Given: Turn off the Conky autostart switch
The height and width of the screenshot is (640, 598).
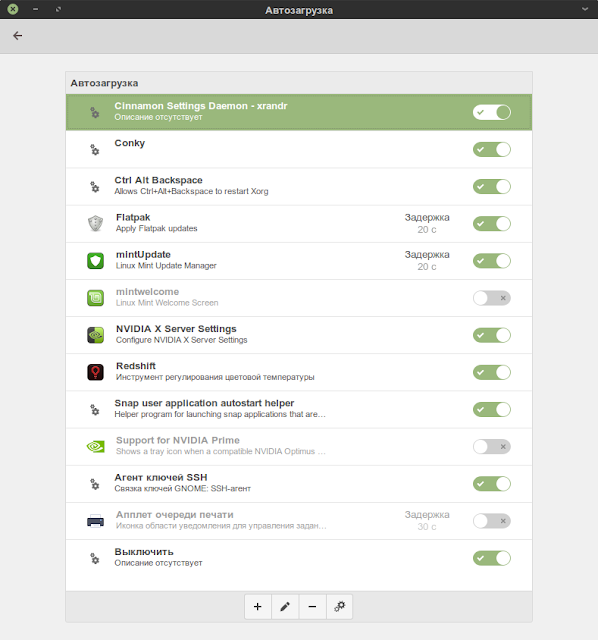Looking at the screenshot, I should coord(492,149).
